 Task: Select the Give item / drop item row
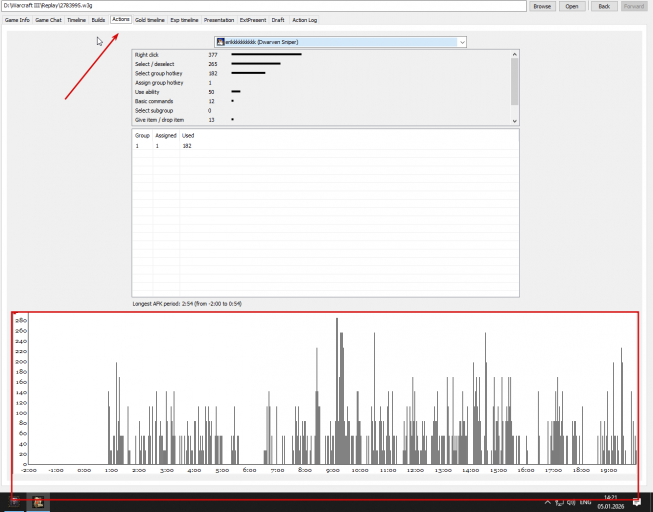pyautogui.click(x=321, y=120)
